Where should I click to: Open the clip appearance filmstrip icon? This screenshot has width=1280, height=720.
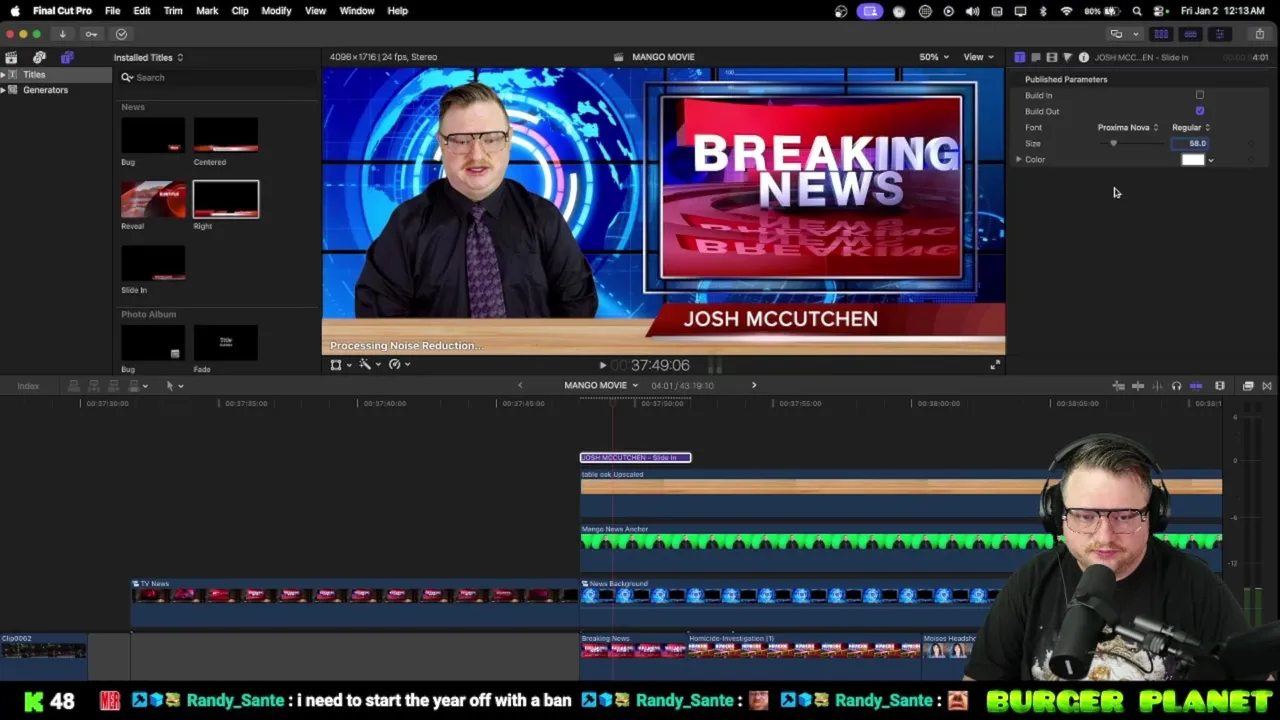pyautogui.click(x=1220, y=386)
